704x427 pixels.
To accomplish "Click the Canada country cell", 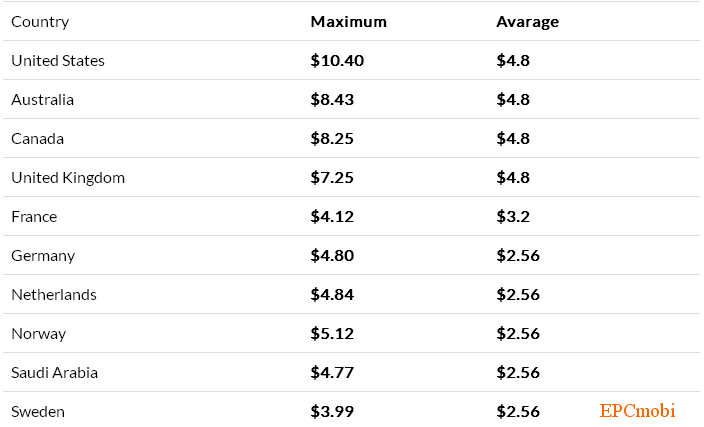I will [37, 139].
